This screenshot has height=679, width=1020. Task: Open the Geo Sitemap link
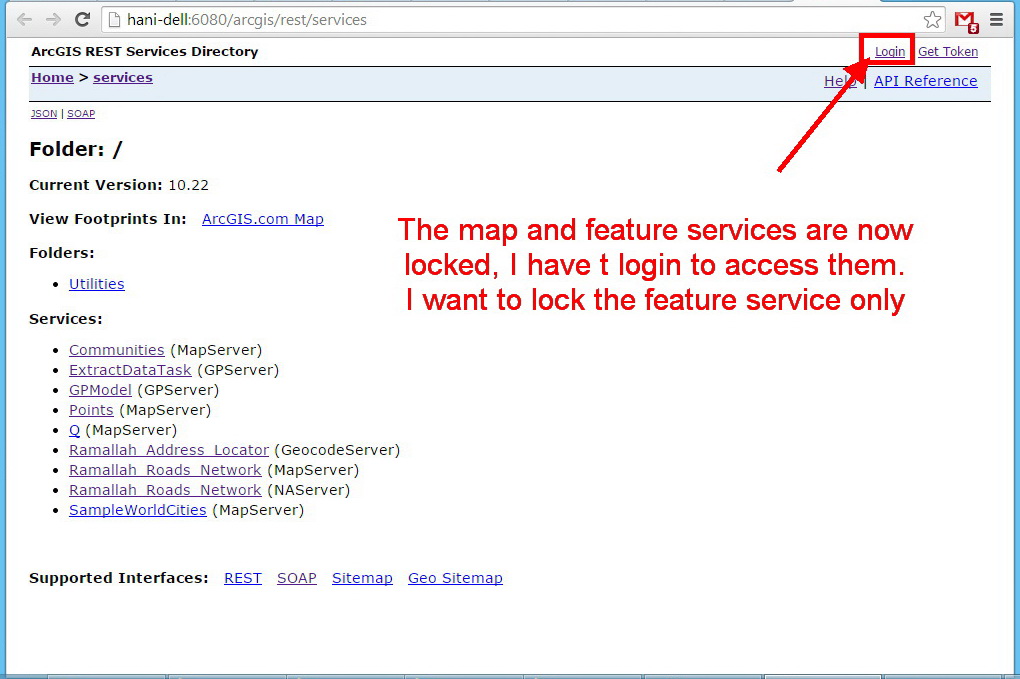click(x=455, y=578)
